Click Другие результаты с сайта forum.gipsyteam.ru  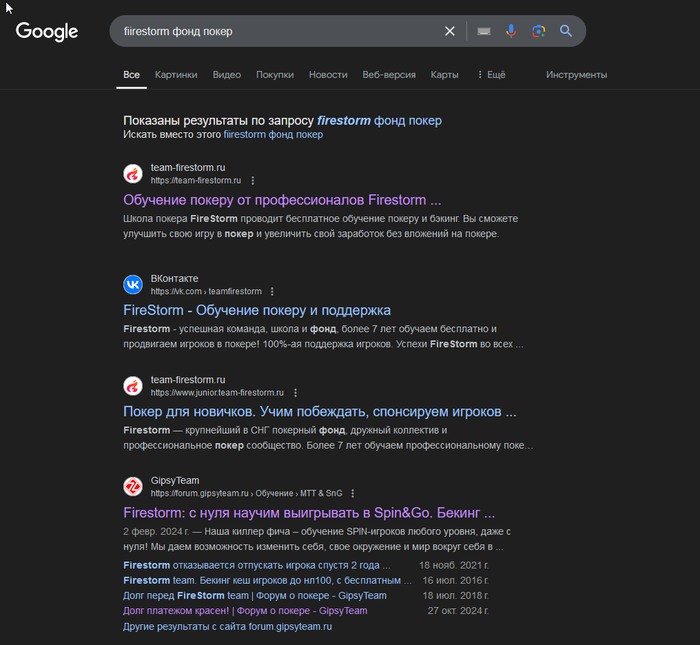(x=228, y=626)
